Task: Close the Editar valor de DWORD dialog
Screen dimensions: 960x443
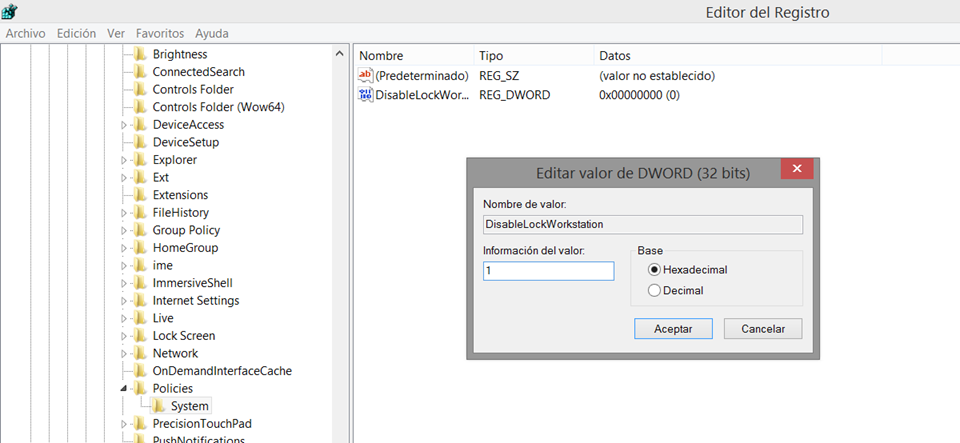Action: [x=797, y=169]
